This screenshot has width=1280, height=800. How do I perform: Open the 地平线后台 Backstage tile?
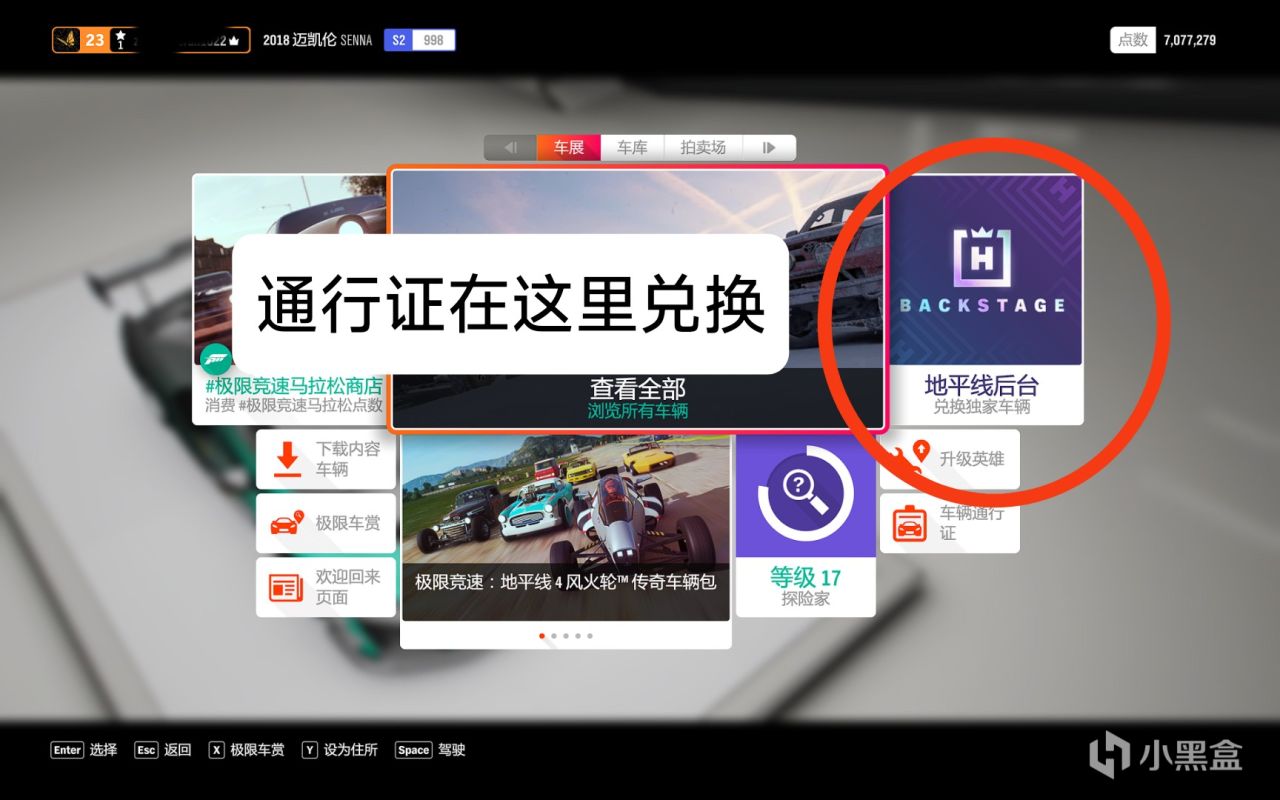pos(986,299)
